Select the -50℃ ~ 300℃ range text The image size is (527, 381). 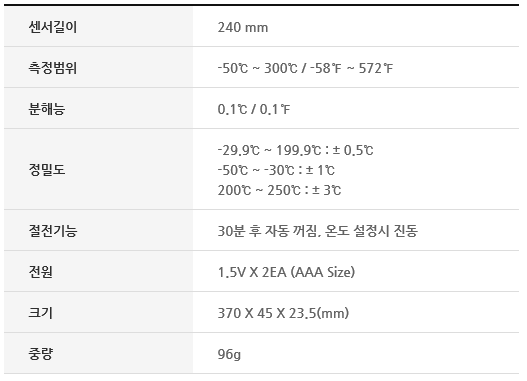point(257,68)
